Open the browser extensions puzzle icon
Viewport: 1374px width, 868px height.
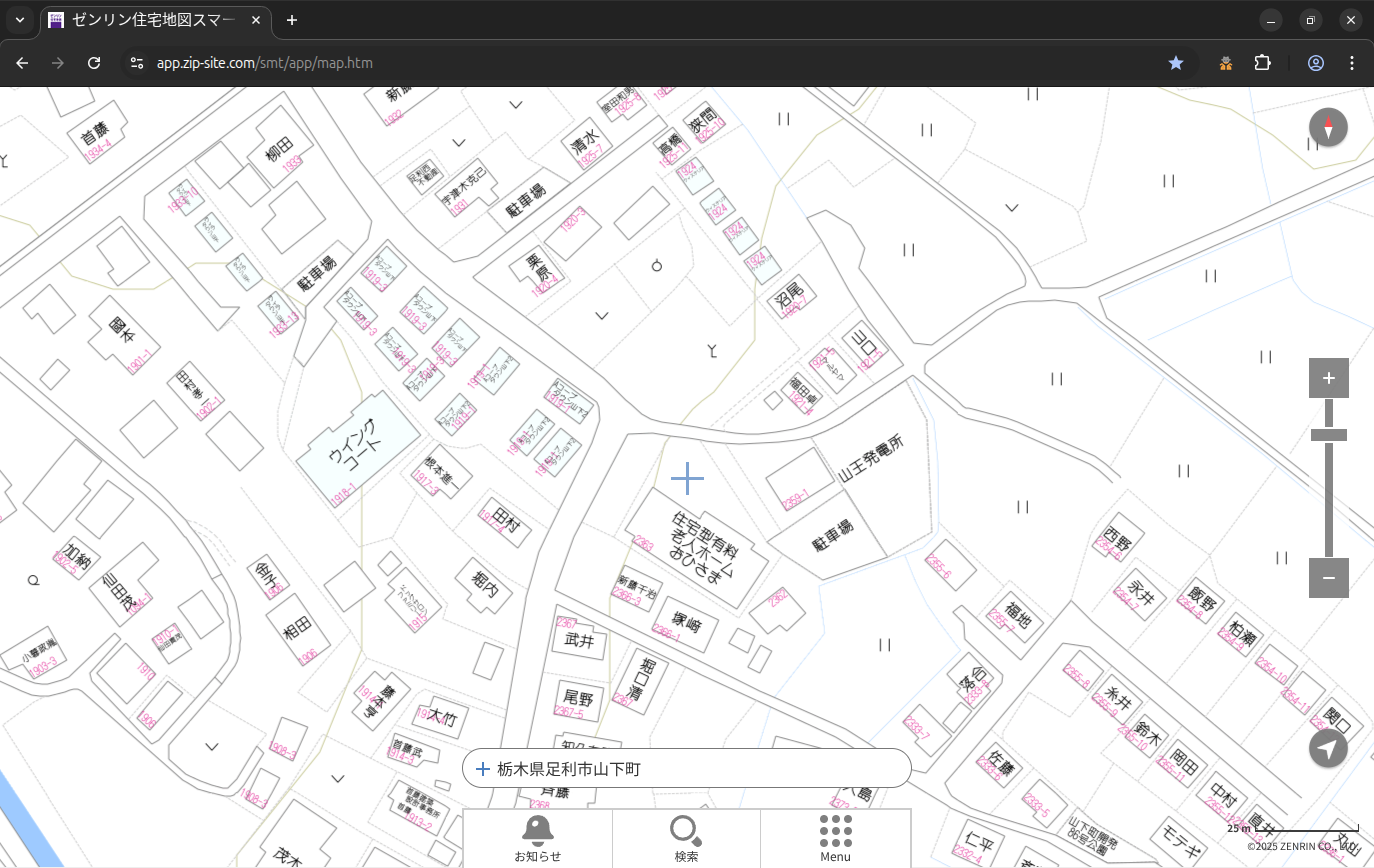pyautogui.click(x=1262, y=63)
